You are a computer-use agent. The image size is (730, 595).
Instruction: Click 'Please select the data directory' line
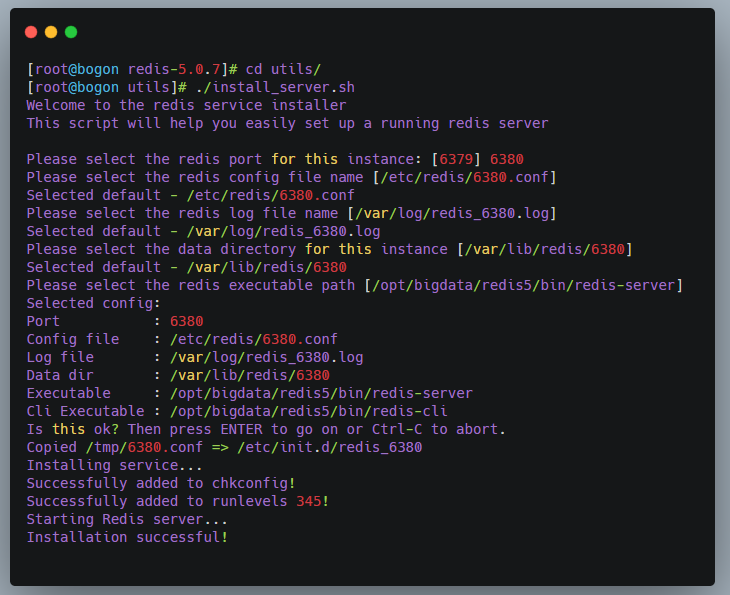tap(329, 249)
